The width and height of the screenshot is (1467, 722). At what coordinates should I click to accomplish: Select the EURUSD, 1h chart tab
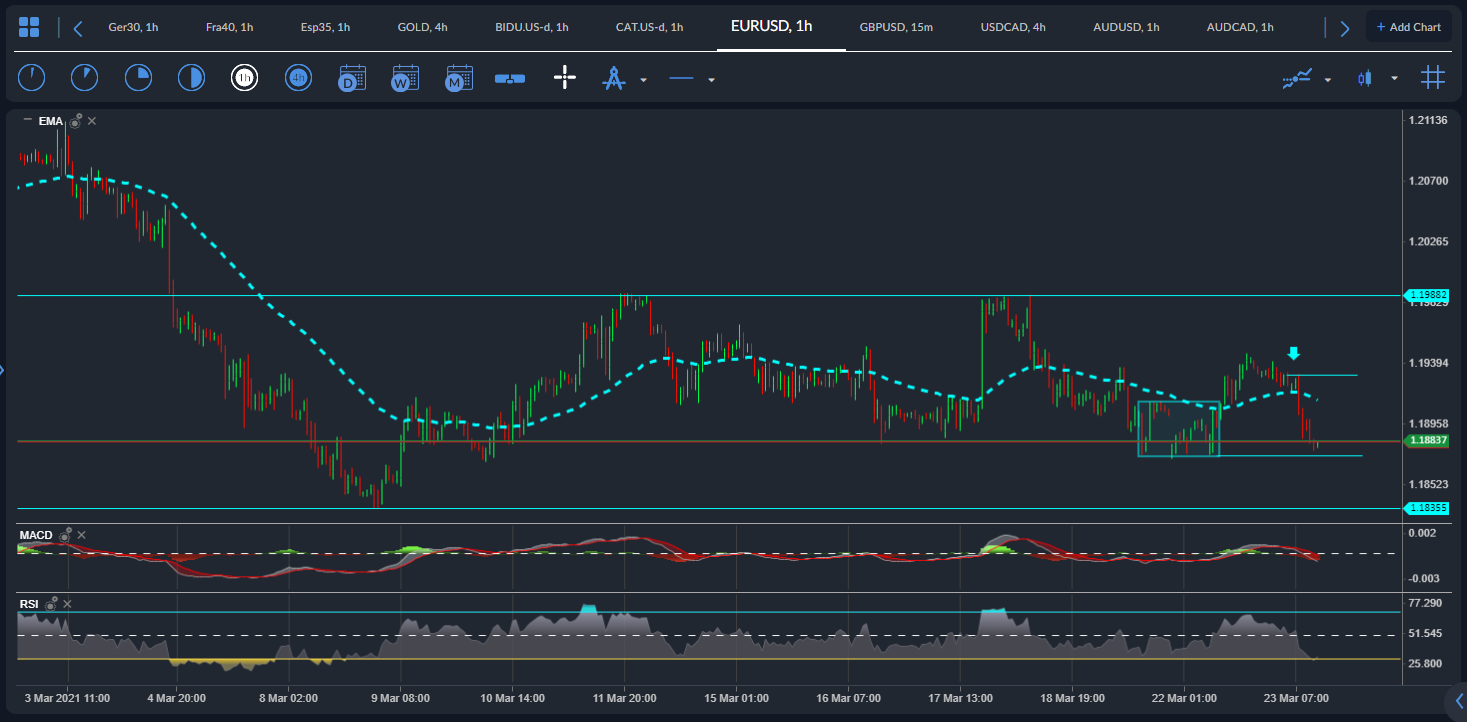click(x=771, y=26)
